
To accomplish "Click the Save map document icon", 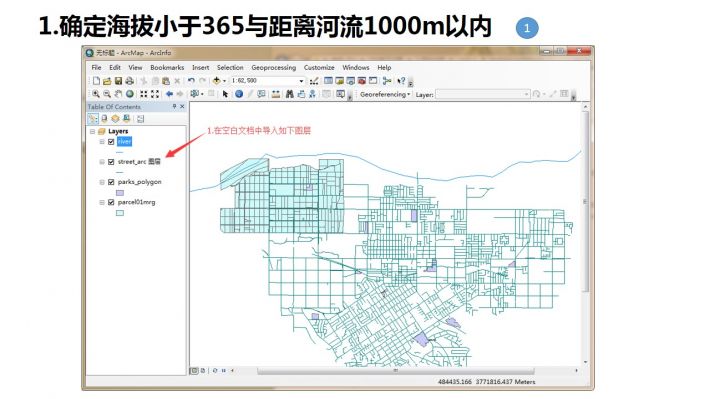I will [x=118, y=81].
